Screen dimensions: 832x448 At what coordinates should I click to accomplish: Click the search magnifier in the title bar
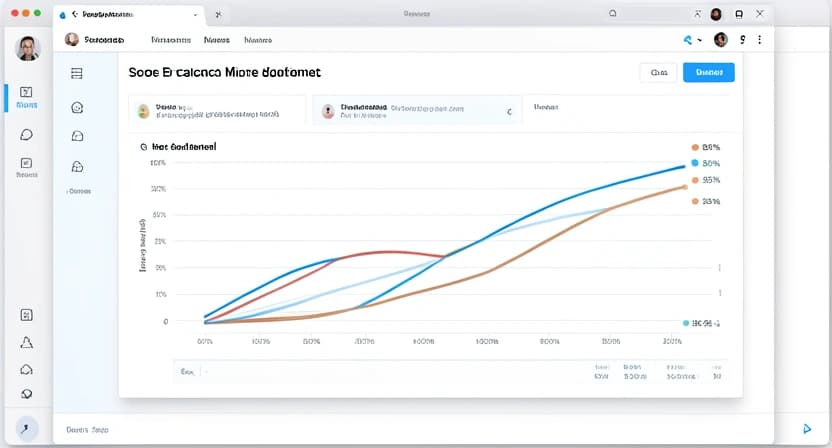click(612, 15)
